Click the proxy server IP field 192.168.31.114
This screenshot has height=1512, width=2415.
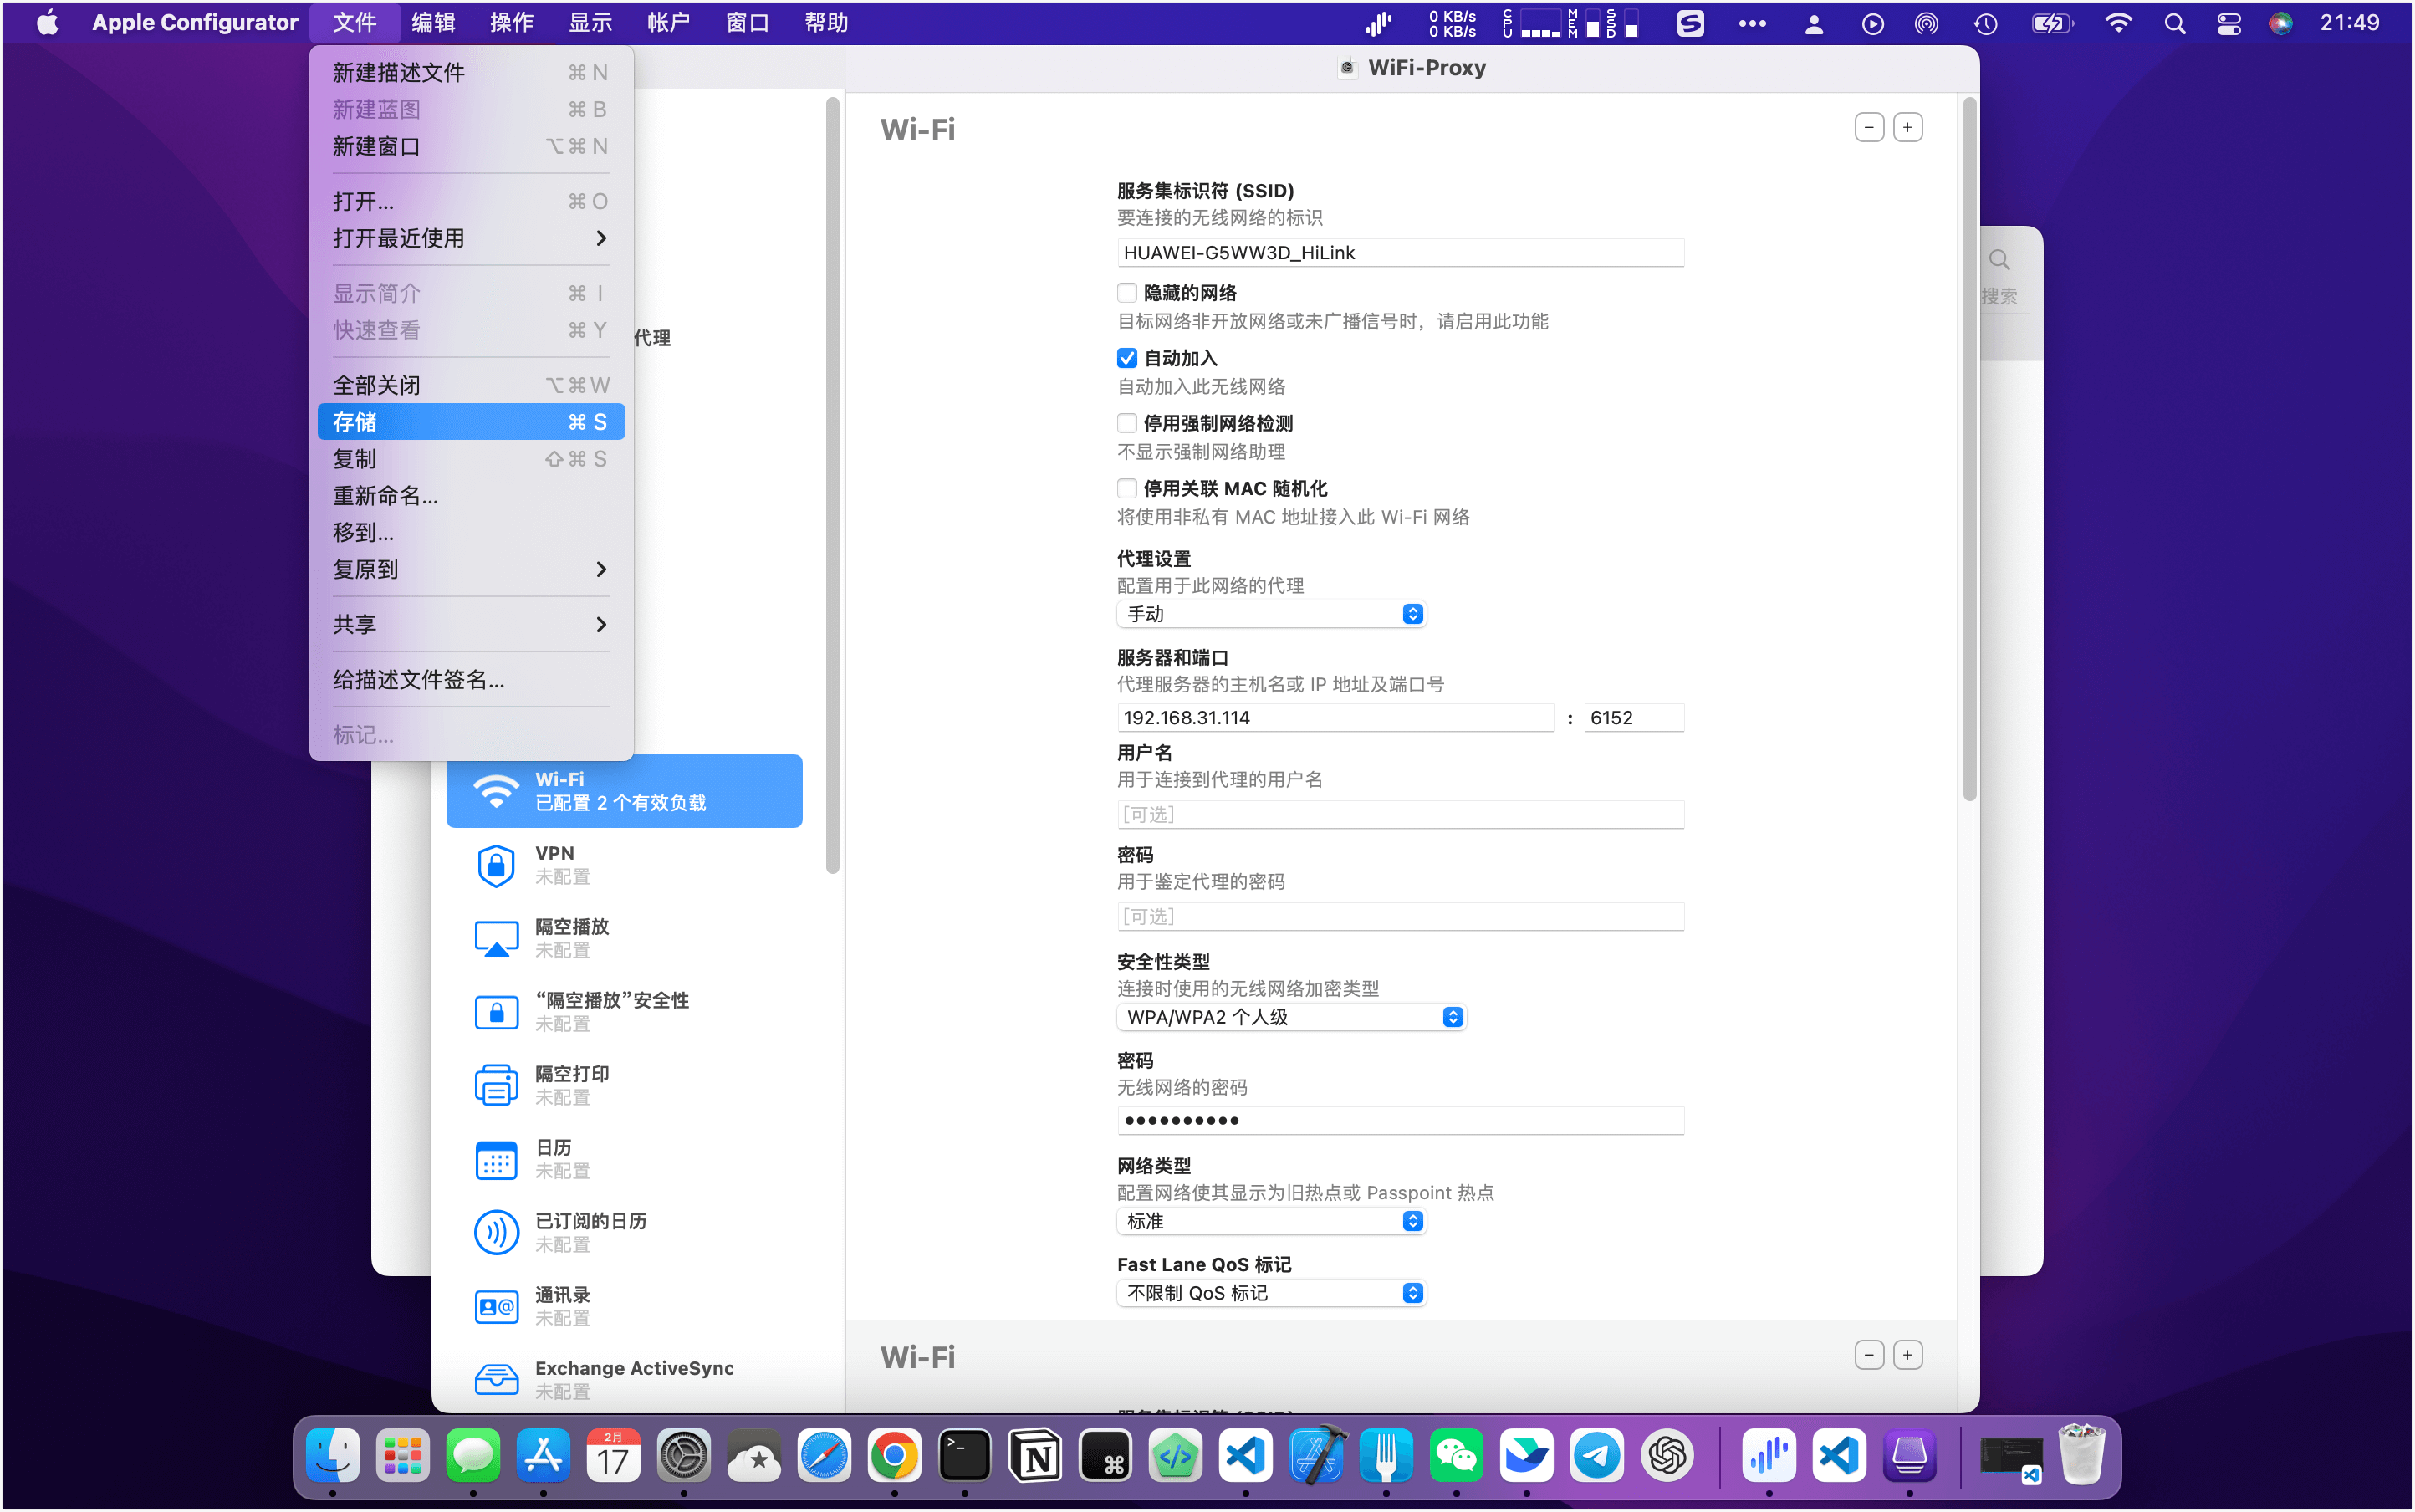[1335, 718]
